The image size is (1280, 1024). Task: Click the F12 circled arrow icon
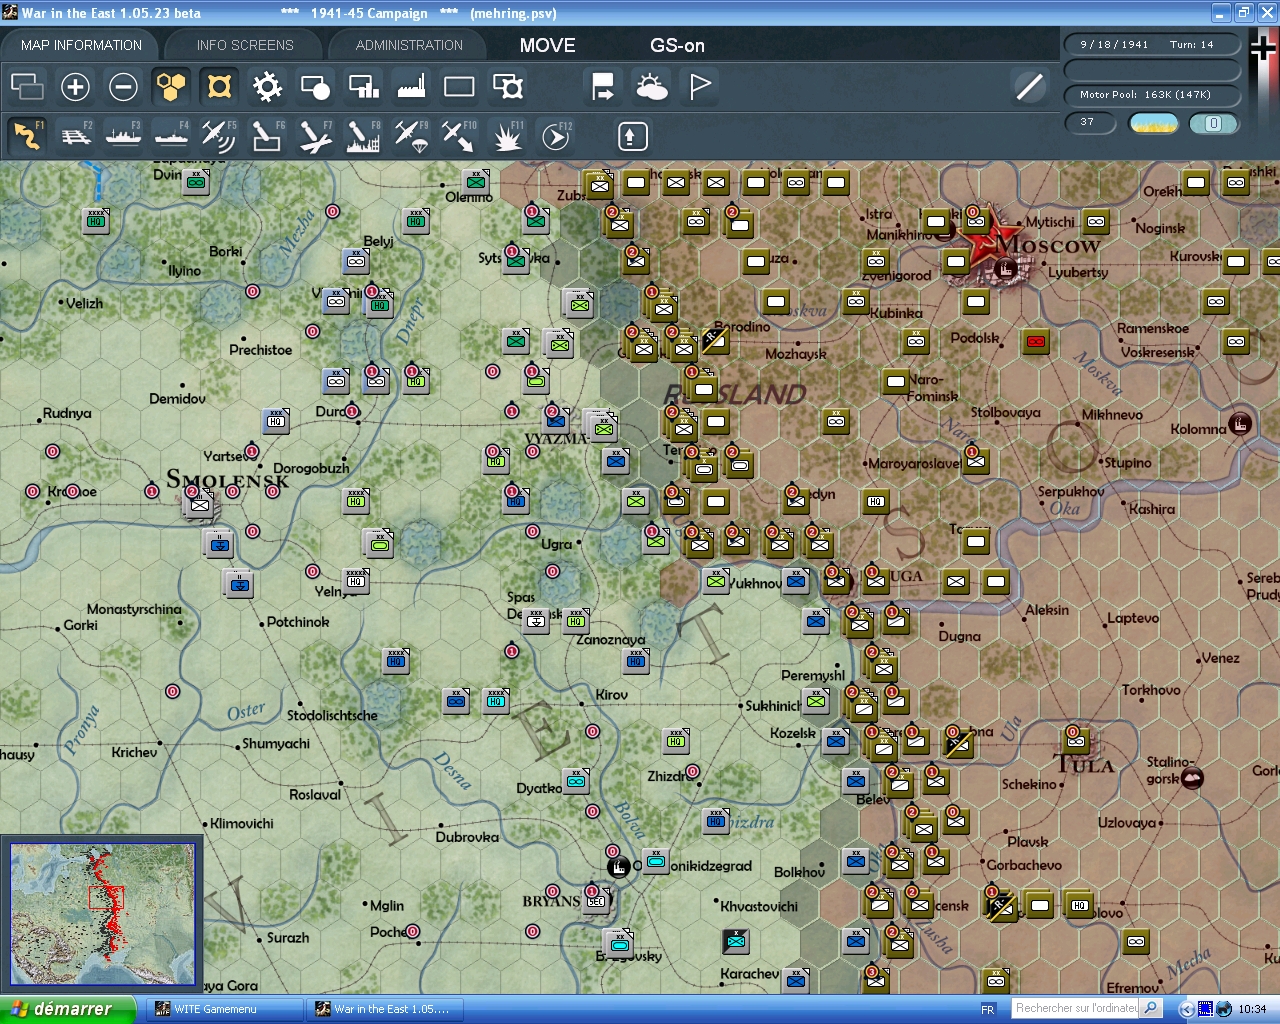(x=556, y=135)
